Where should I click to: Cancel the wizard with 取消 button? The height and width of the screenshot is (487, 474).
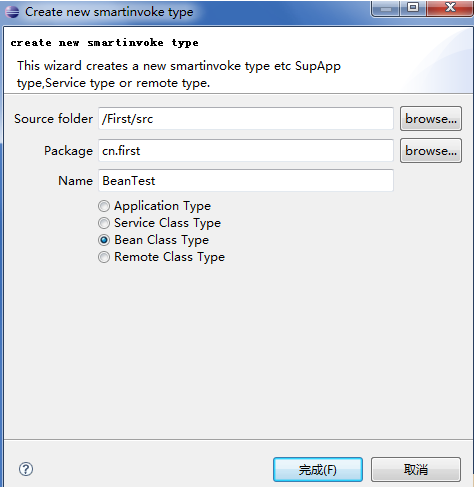point(416,469)
